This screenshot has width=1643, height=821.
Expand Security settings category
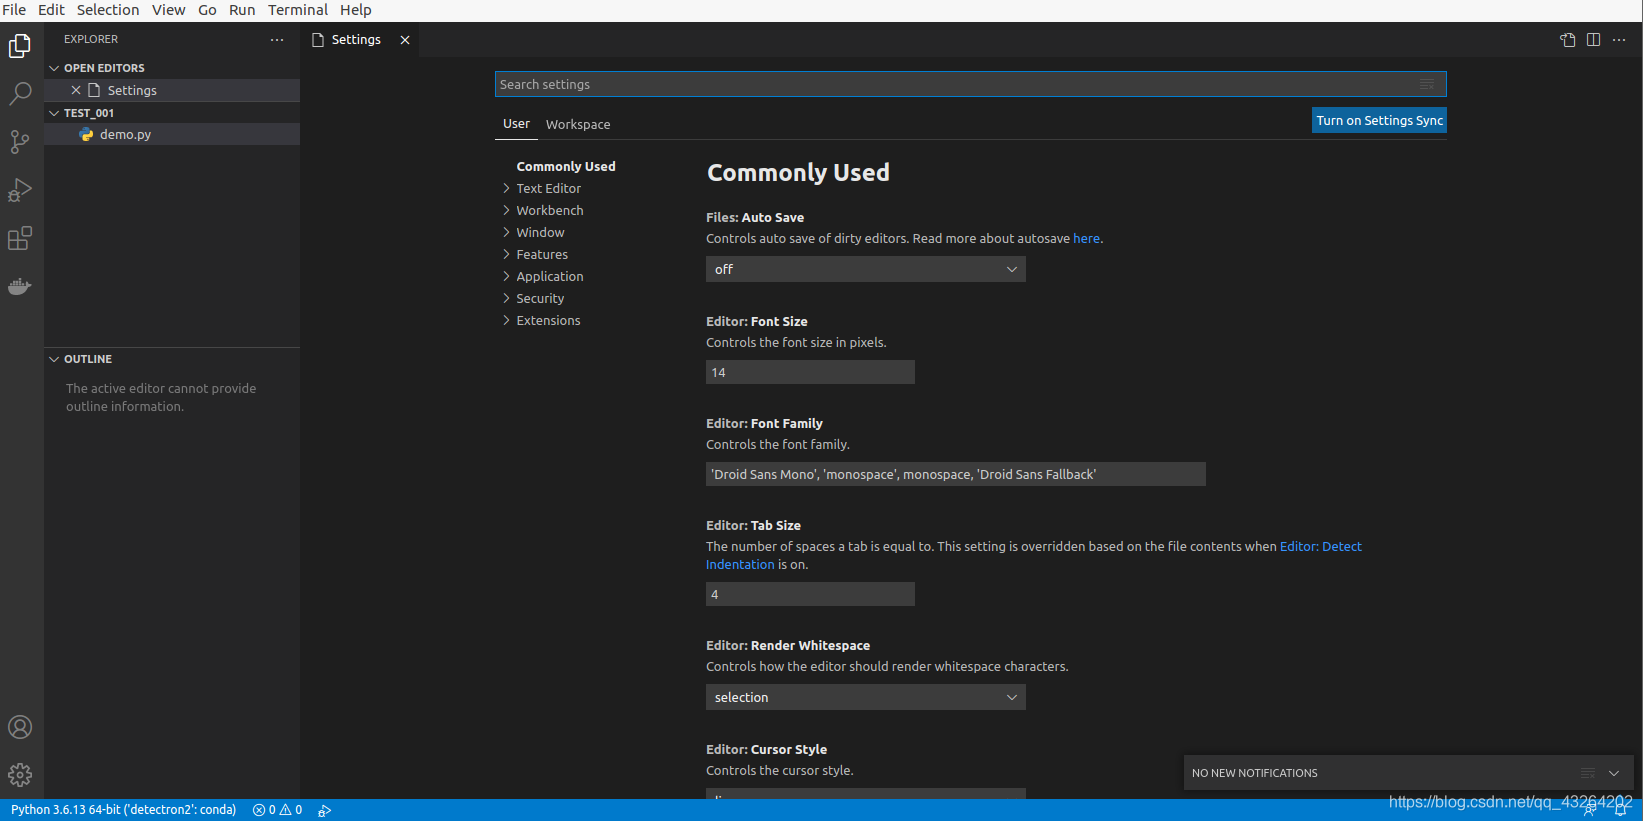coord(506,298)
